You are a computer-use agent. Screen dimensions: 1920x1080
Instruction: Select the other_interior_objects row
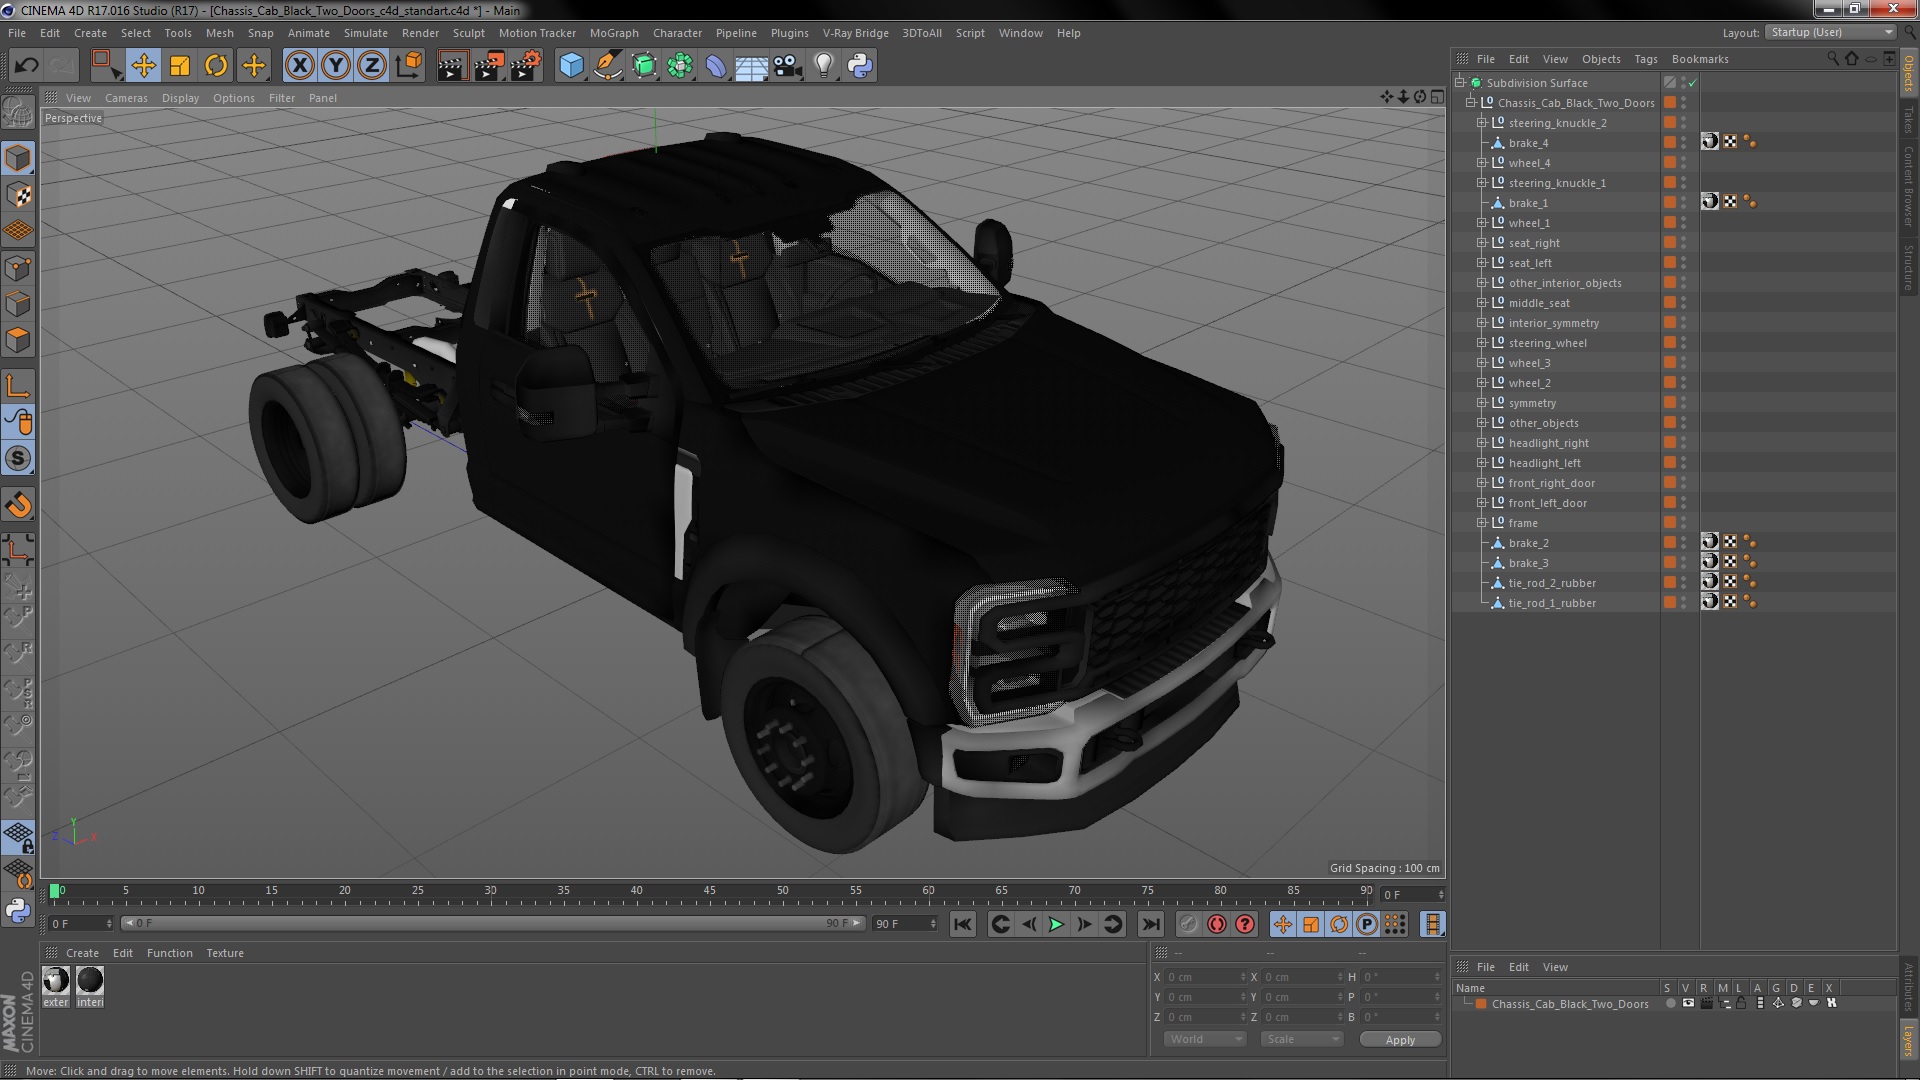1565,283
